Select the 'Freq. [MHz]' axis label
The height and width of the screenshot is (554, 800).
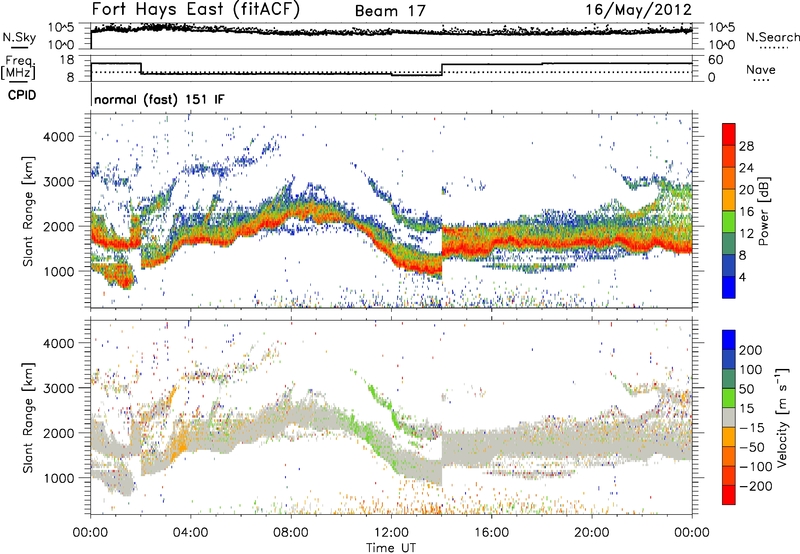click(x=18, y=68)
